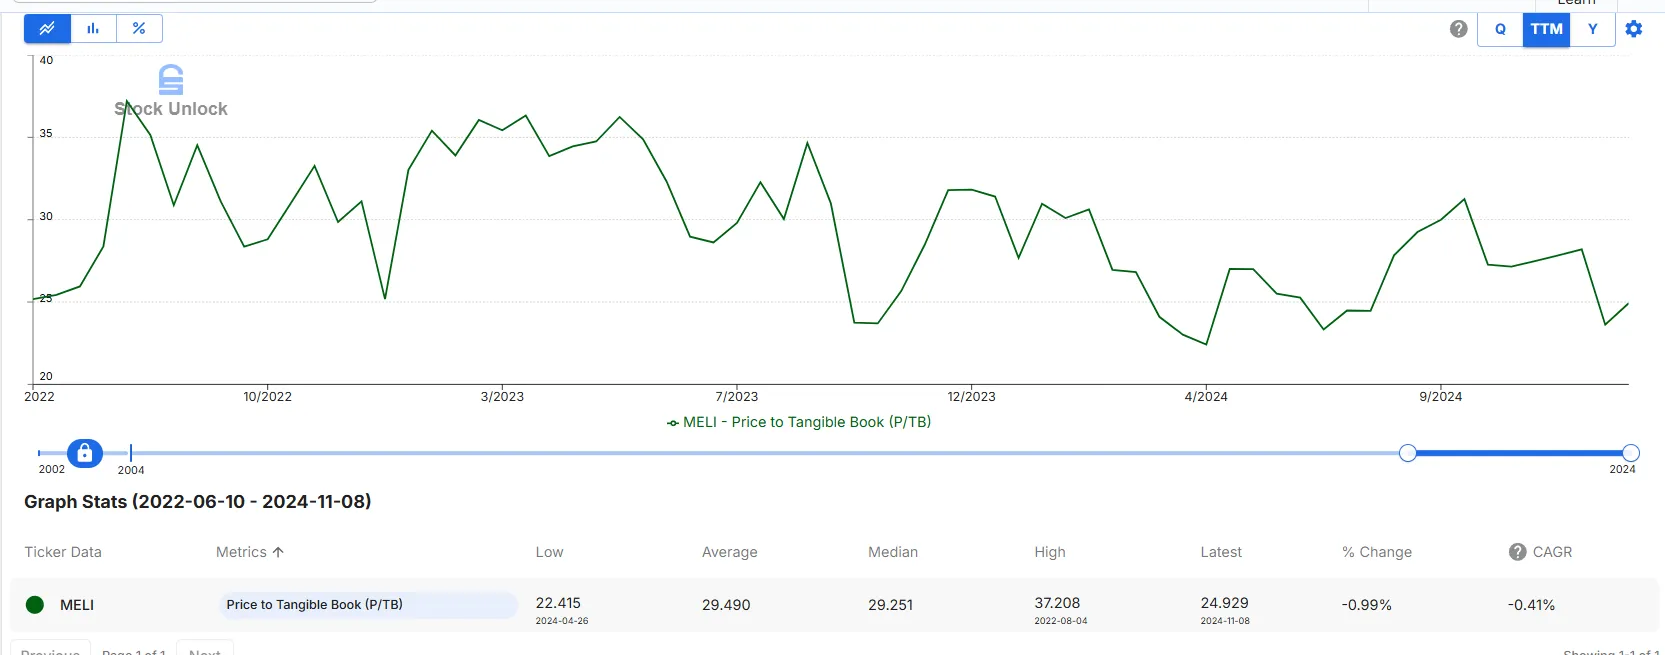Viewport: 1665px width, 655px height.
Task: Click the CAGR value -0.41%
Action: pos(1532,605)
